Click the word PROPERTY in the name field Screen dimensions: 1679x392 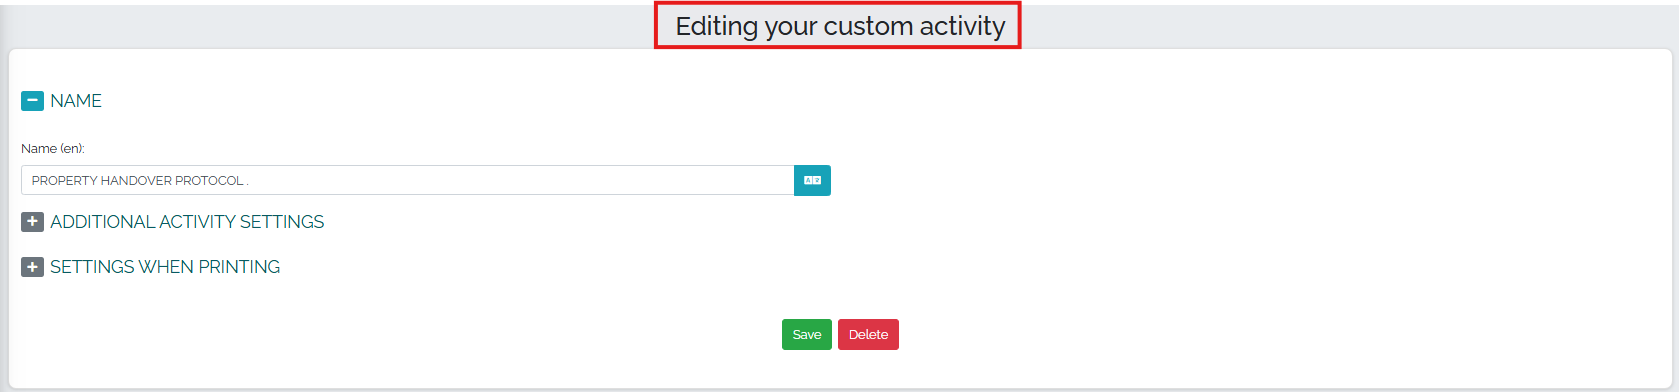[64, 181]
